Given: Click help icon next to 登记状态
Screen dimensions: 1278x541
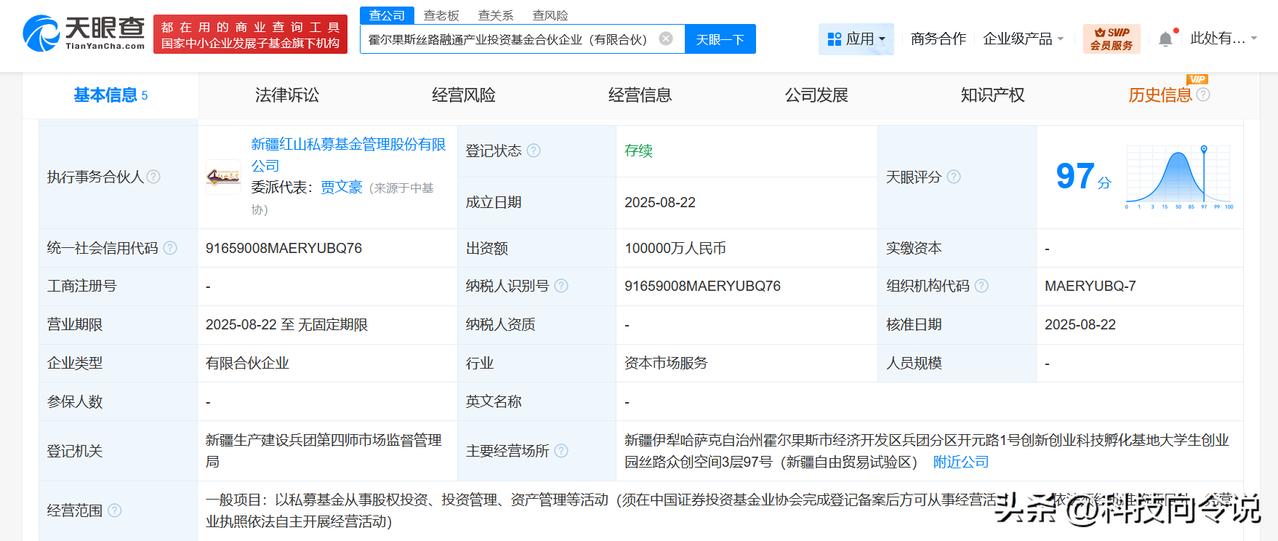Looking at the screenshot, I should (533, 151).
